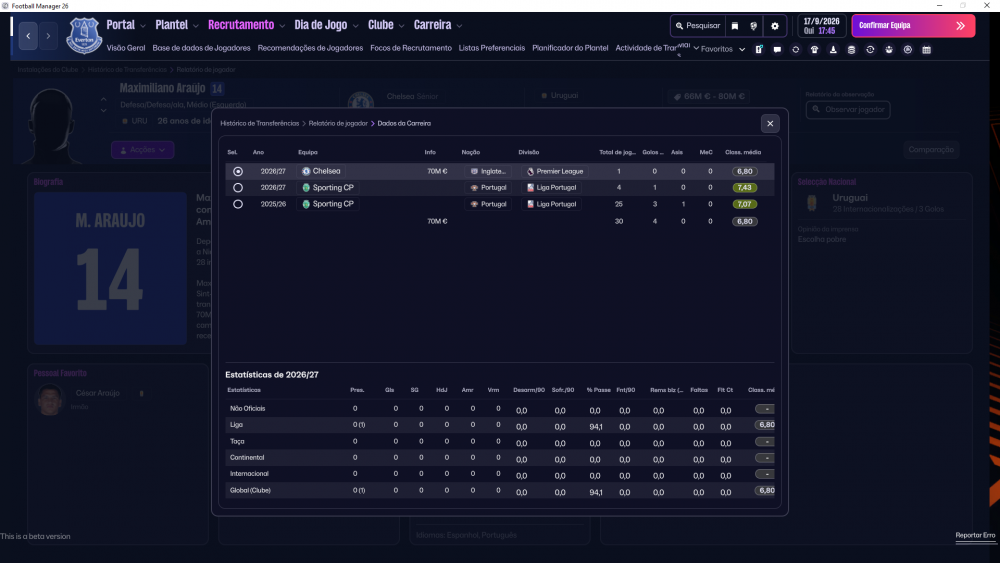Open the world/globe icon in top bar
Viewport: 1000px width, 563px height.
click(x=754, y=26)
